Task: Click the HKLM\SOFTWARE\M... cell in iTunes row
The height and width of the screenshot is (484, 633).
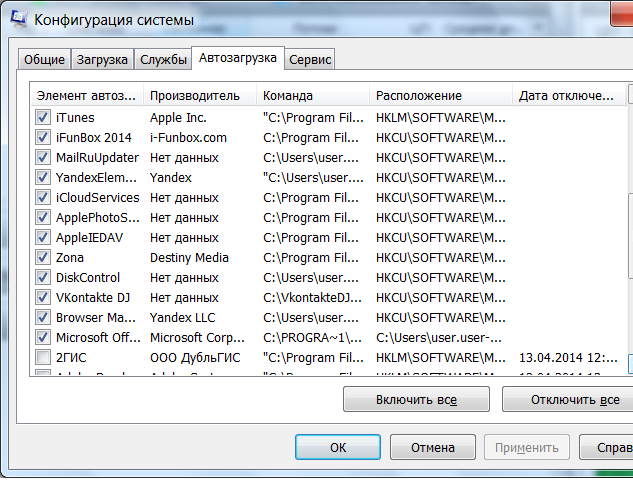Action: click(440, 117)
